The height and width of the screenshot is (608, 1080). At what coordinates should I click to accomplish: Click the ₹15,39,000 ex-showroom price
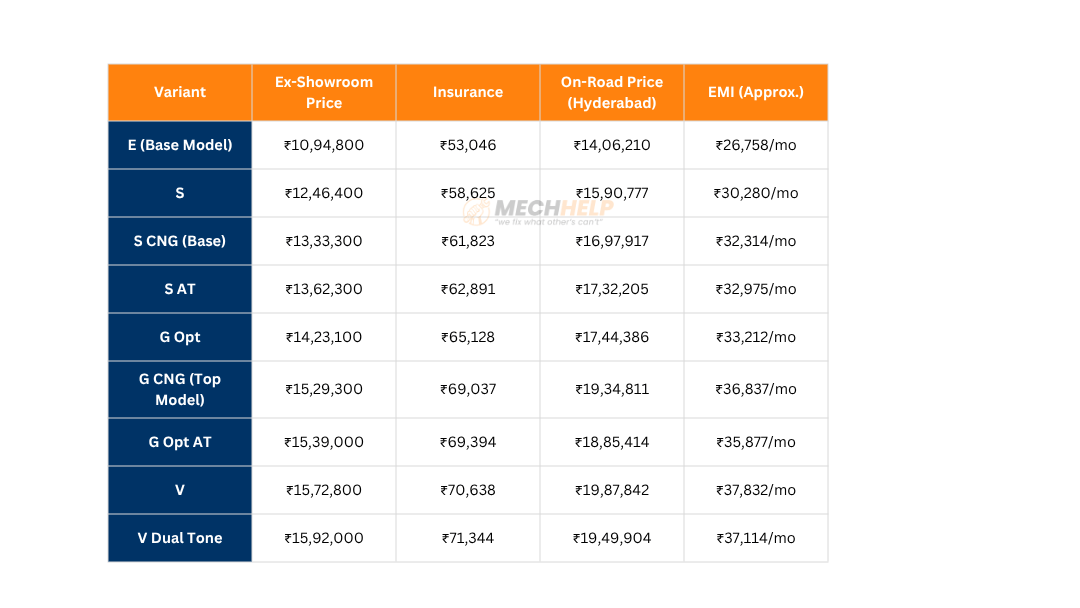[x=324, y=442]
